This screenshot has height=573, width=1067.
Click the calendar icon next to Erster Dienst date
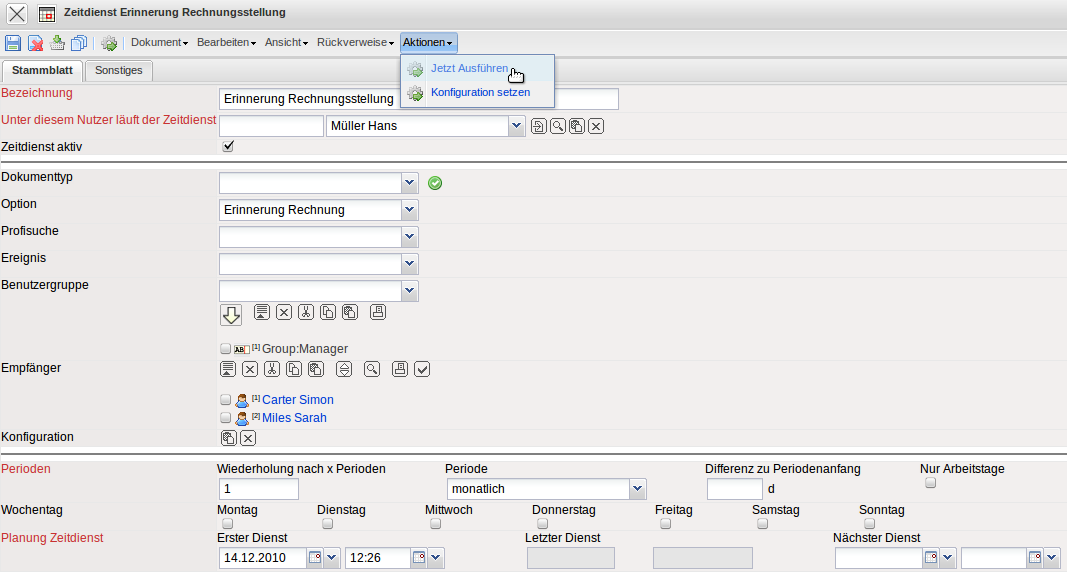click(x=315, y=557)
